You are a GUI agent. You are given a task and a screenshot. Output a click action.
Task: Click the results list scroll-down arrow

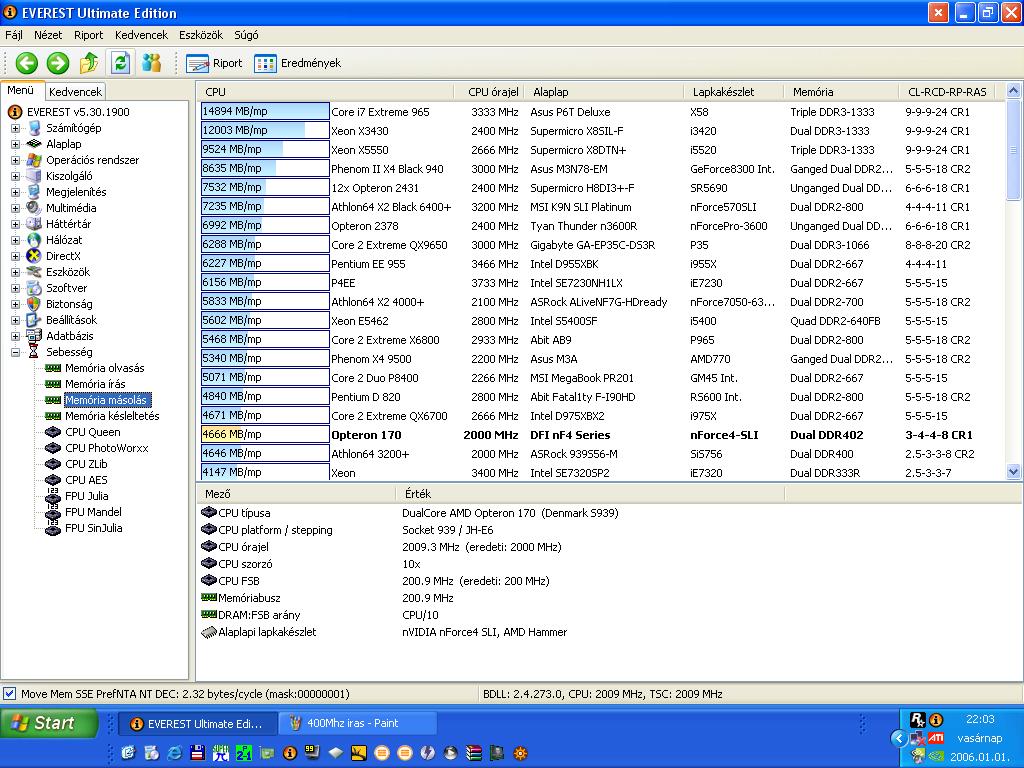click(x=1013, y=472)
